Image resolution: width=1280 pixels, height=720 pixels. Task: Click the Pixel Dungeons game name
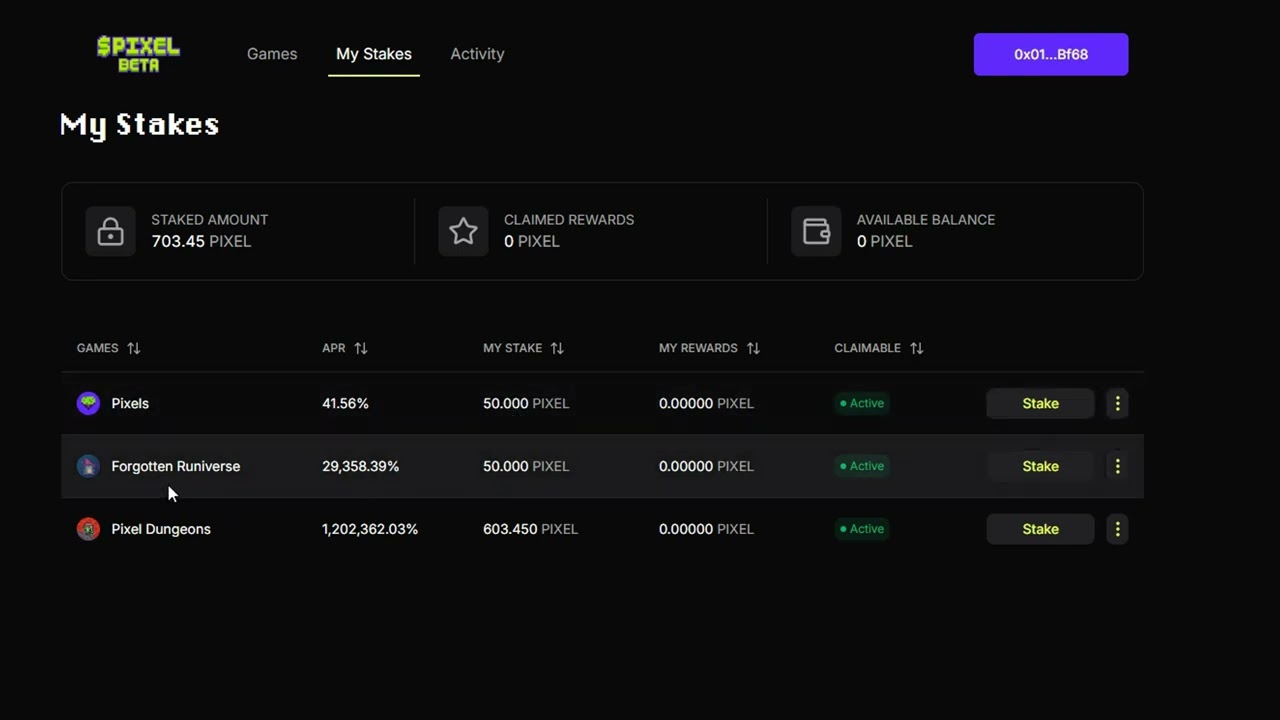pos(161,529)
